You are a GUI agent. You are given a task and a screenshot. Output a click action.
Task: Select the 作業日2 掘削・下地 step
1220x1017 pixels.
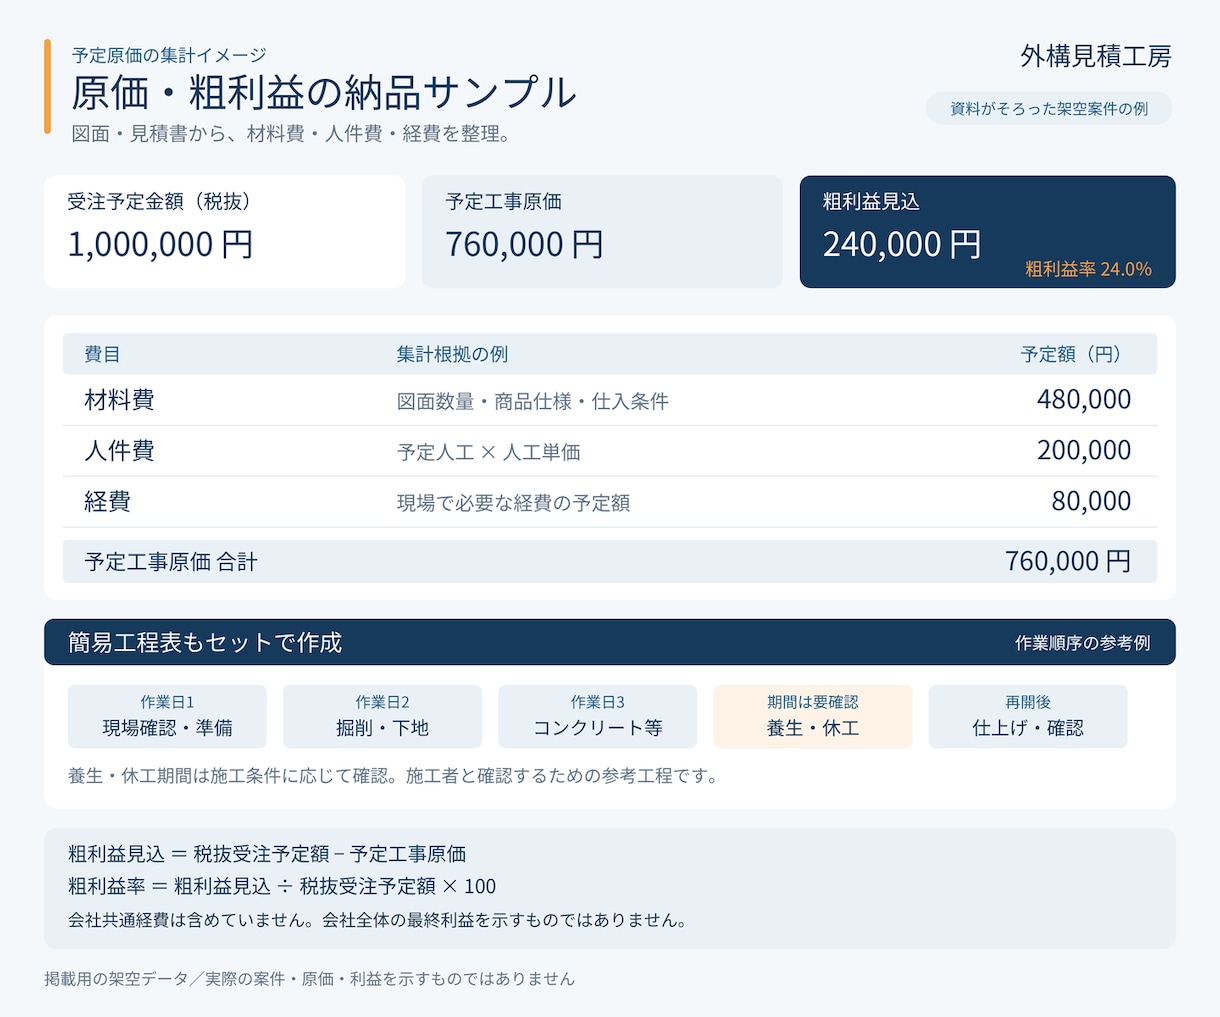coord(382,716)
